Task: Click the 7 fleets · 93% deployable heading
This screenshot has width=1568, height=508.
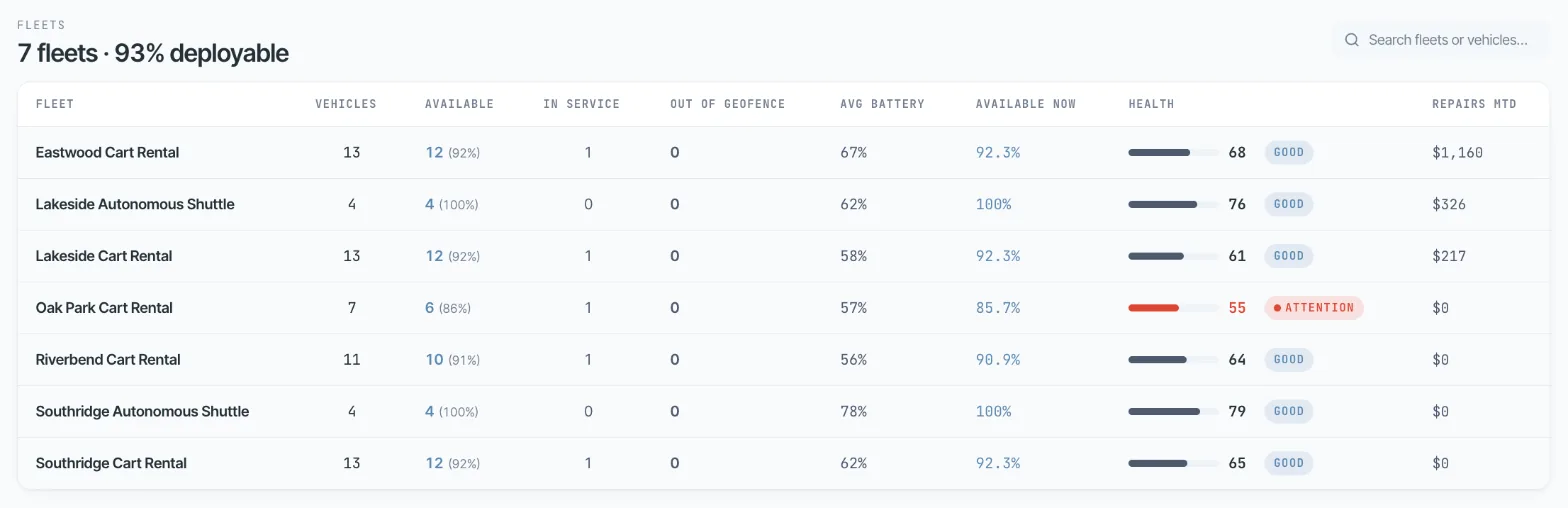Action: point(153,53)
